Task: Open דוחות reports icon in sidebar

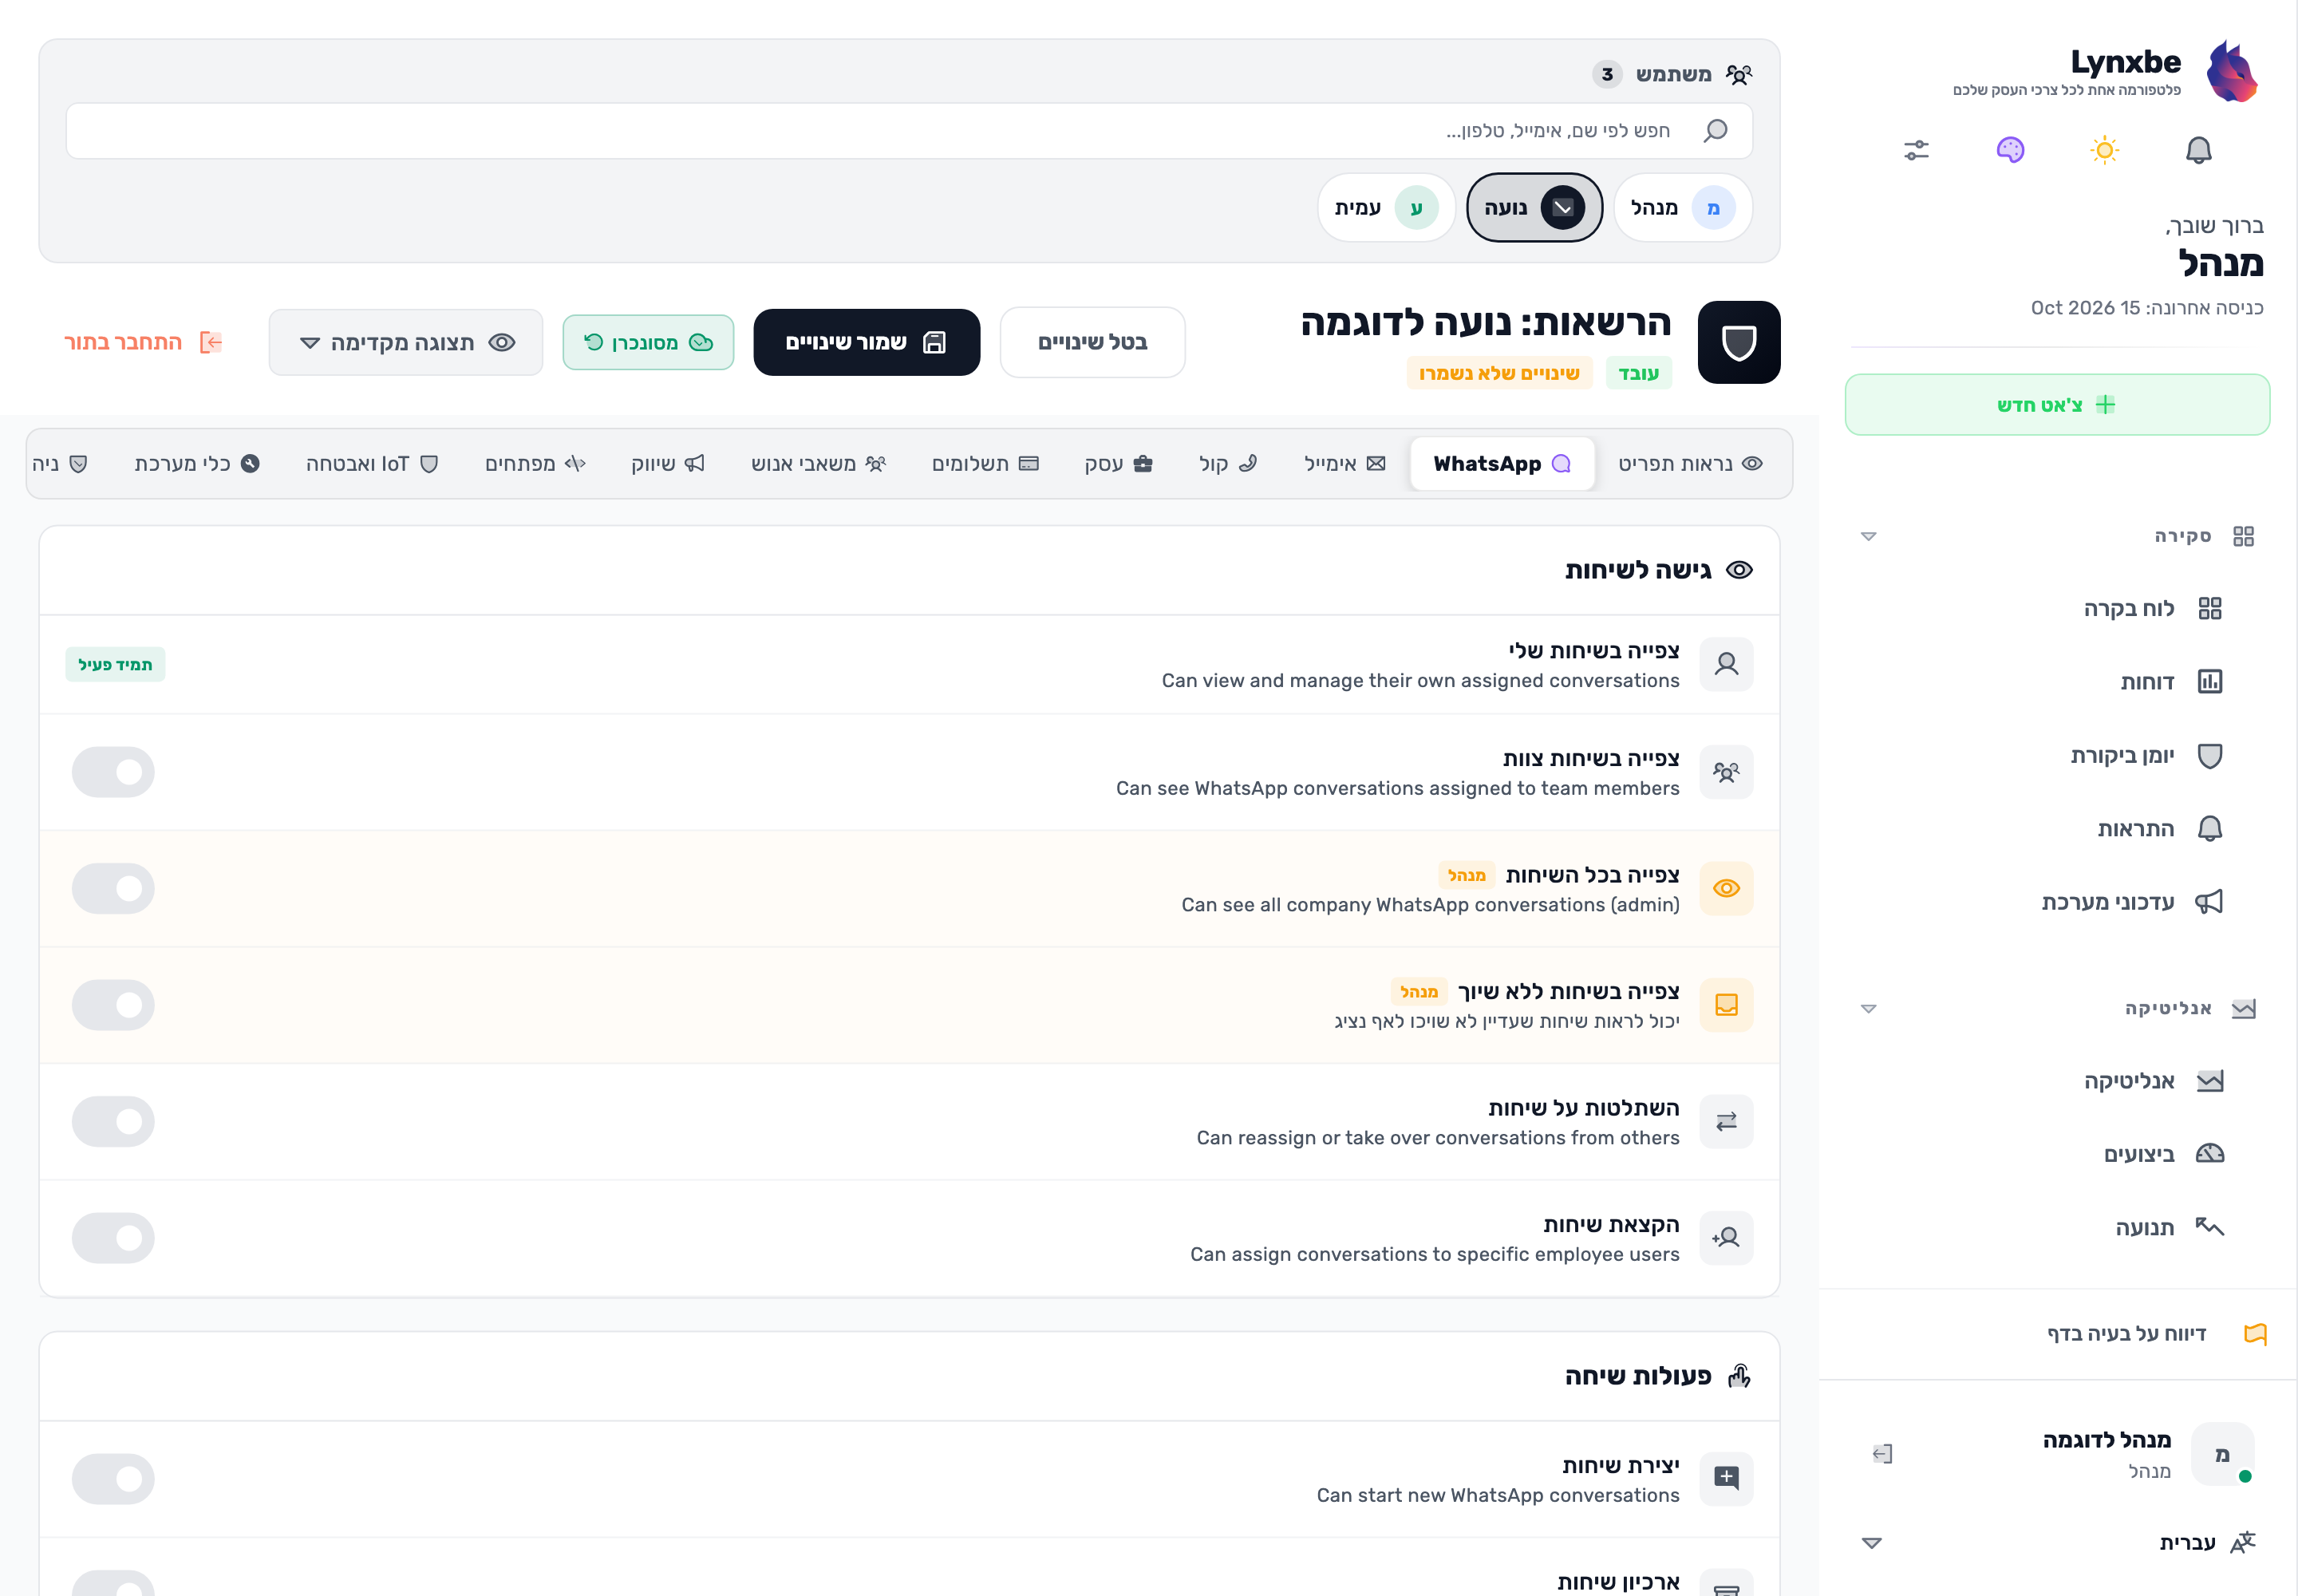Action: [2209, 682]
